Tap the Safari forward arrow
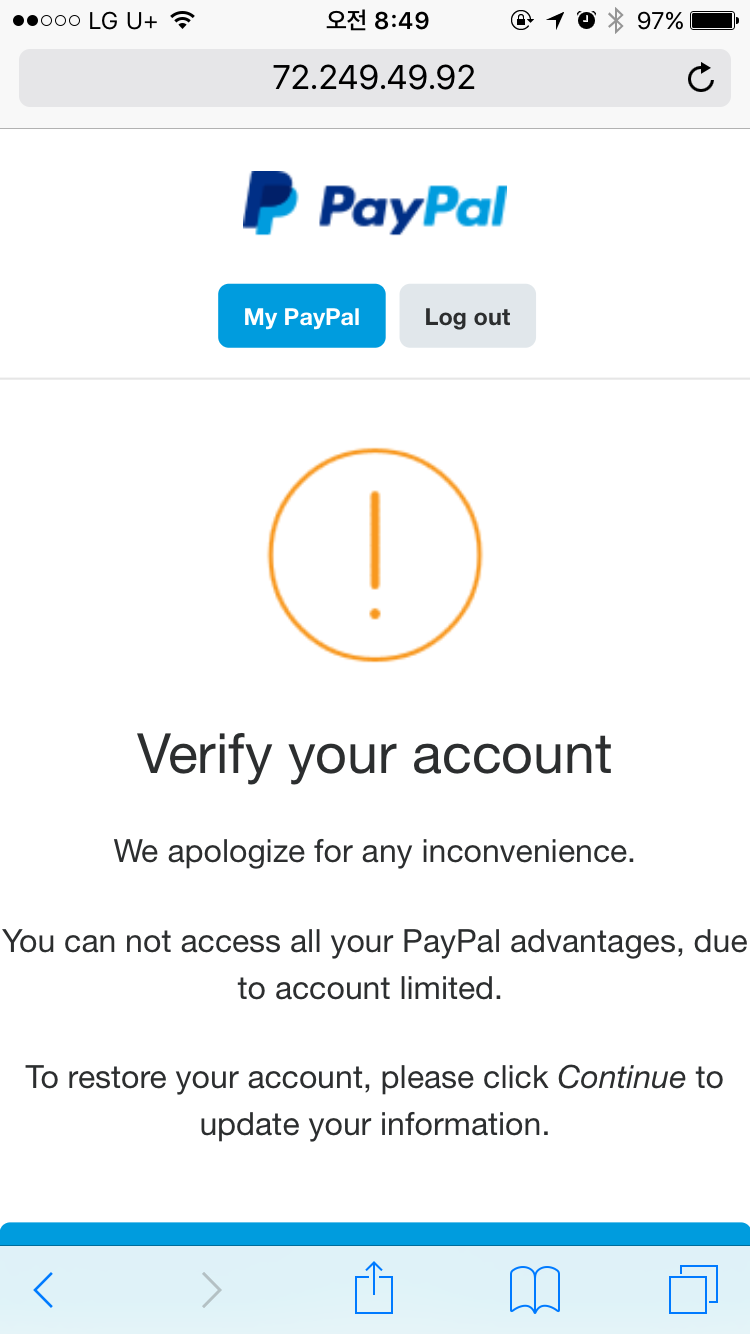The width and height of the screenshot is (750, 1334). [x=210, y=1290]
